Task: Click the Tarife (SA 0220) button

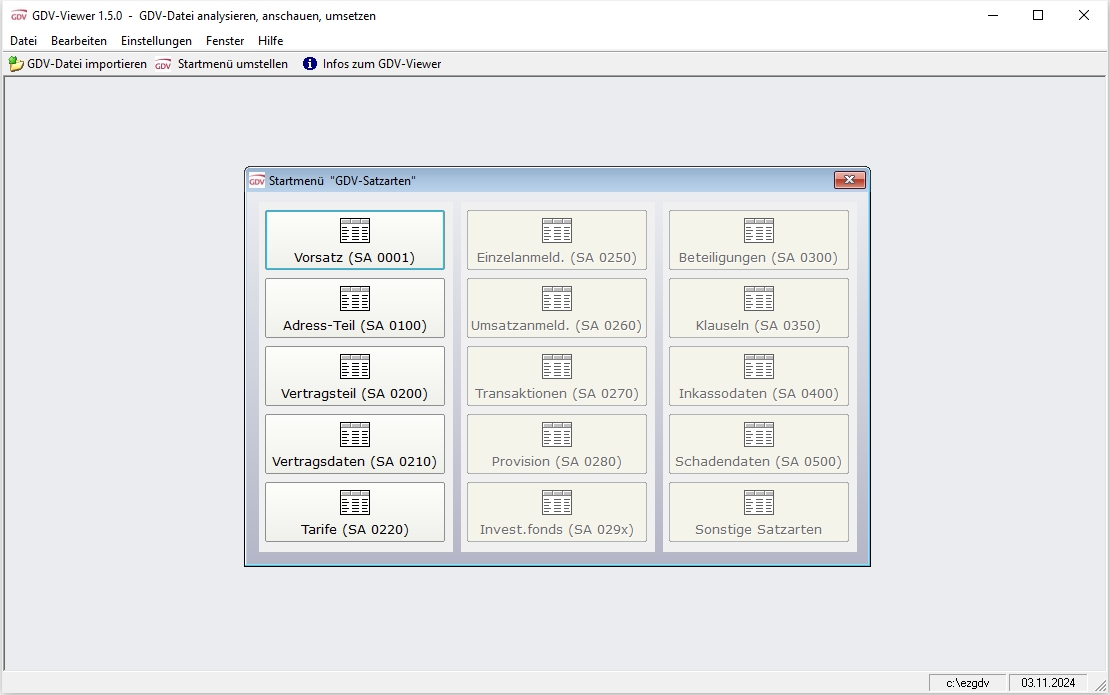Action: [x=355, y=512]
